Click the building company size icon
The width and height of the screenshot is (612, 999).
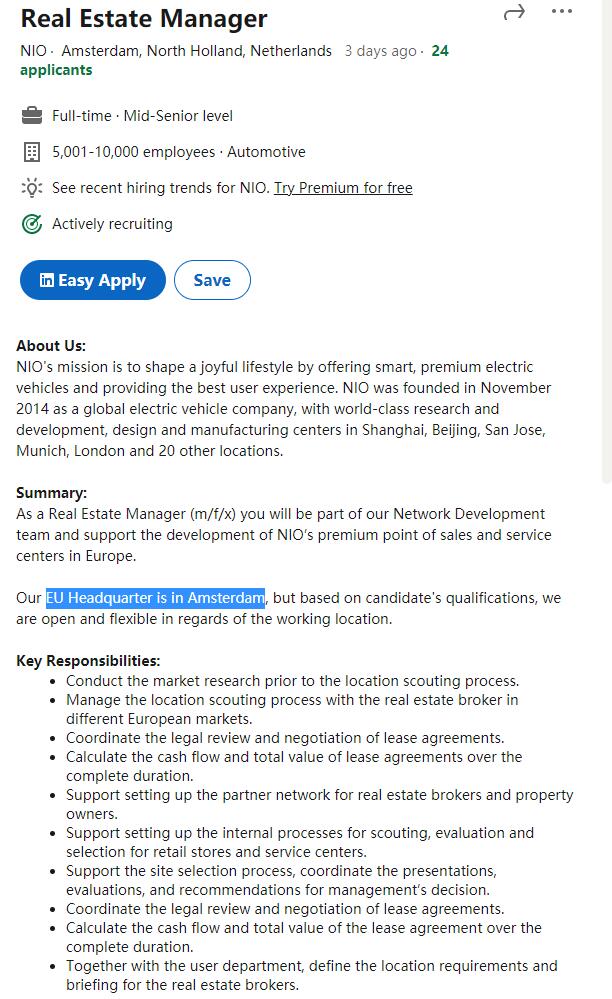pyautogui.click(x=31, y=152)
